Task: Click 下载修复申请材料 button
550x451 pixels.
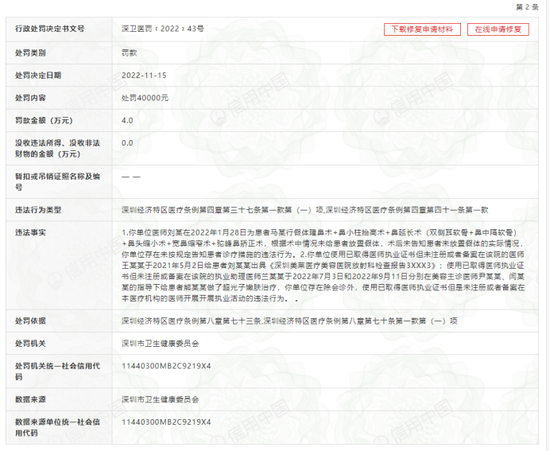Action: [x=422, y=29]
